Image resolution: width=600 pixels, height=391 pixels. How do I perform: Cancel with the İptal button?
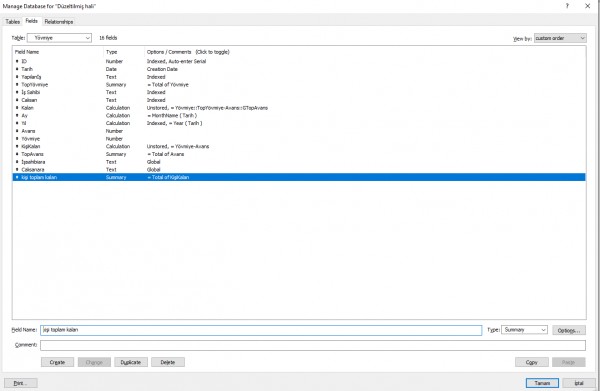(579, 383)
